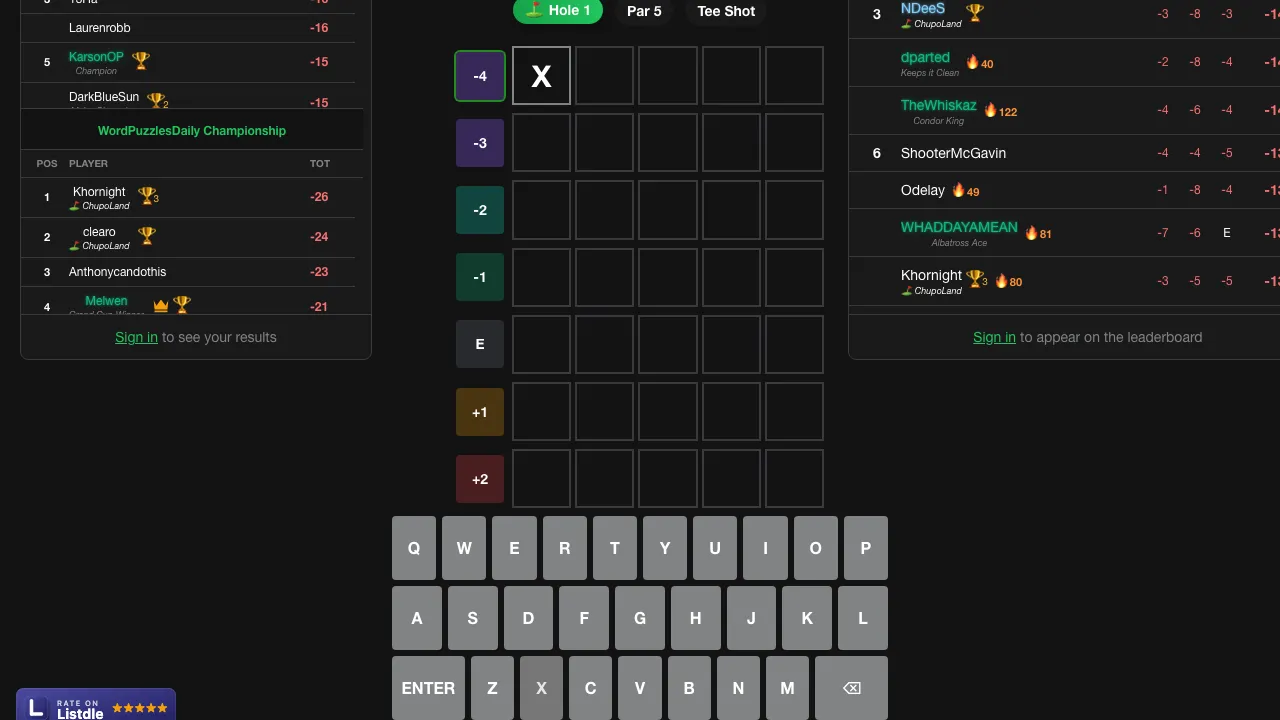The image size is (1280, 720).
Task: Click the flame streak icon for WHADDAYAMEAN
Action: tap(1031, 233)
